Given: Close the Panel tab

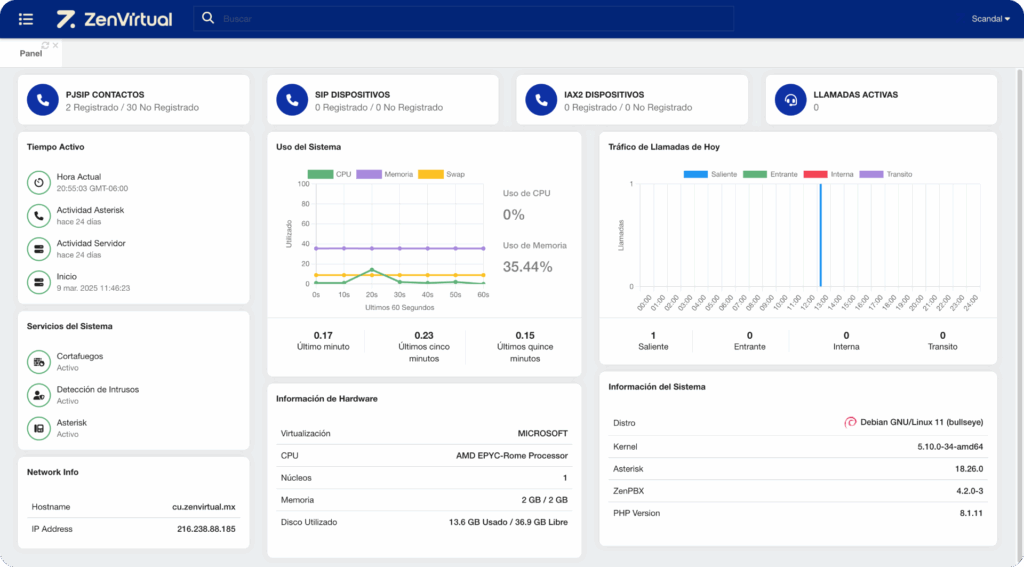Looking at the screenshot, I should 56,45.
